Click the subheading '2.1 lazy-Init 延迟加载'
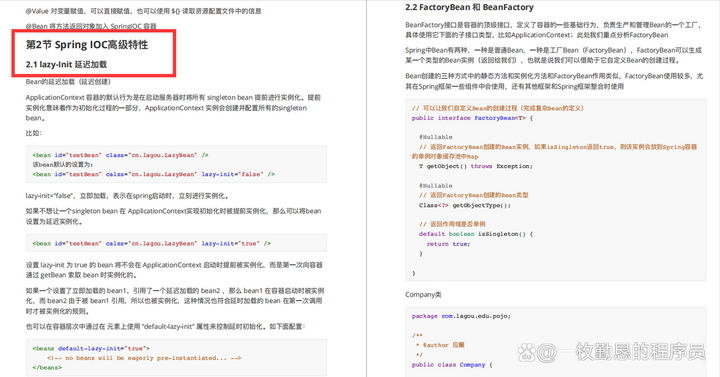720x377 pixels. point(66,64)
